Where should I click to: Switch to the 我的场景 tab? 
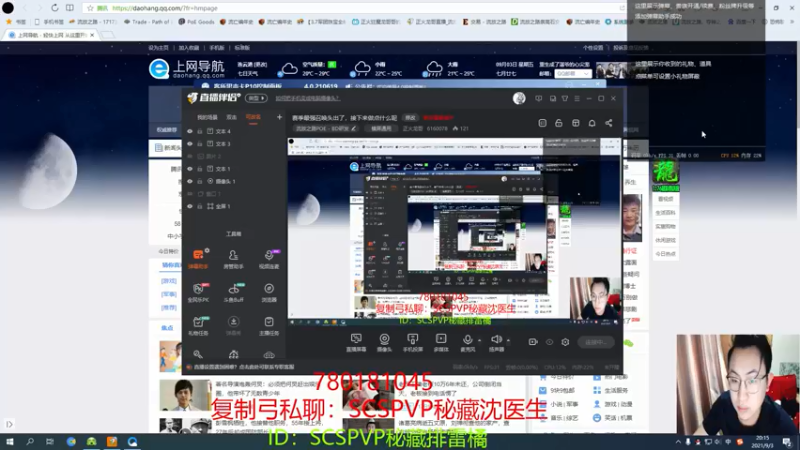coord(207,117)
